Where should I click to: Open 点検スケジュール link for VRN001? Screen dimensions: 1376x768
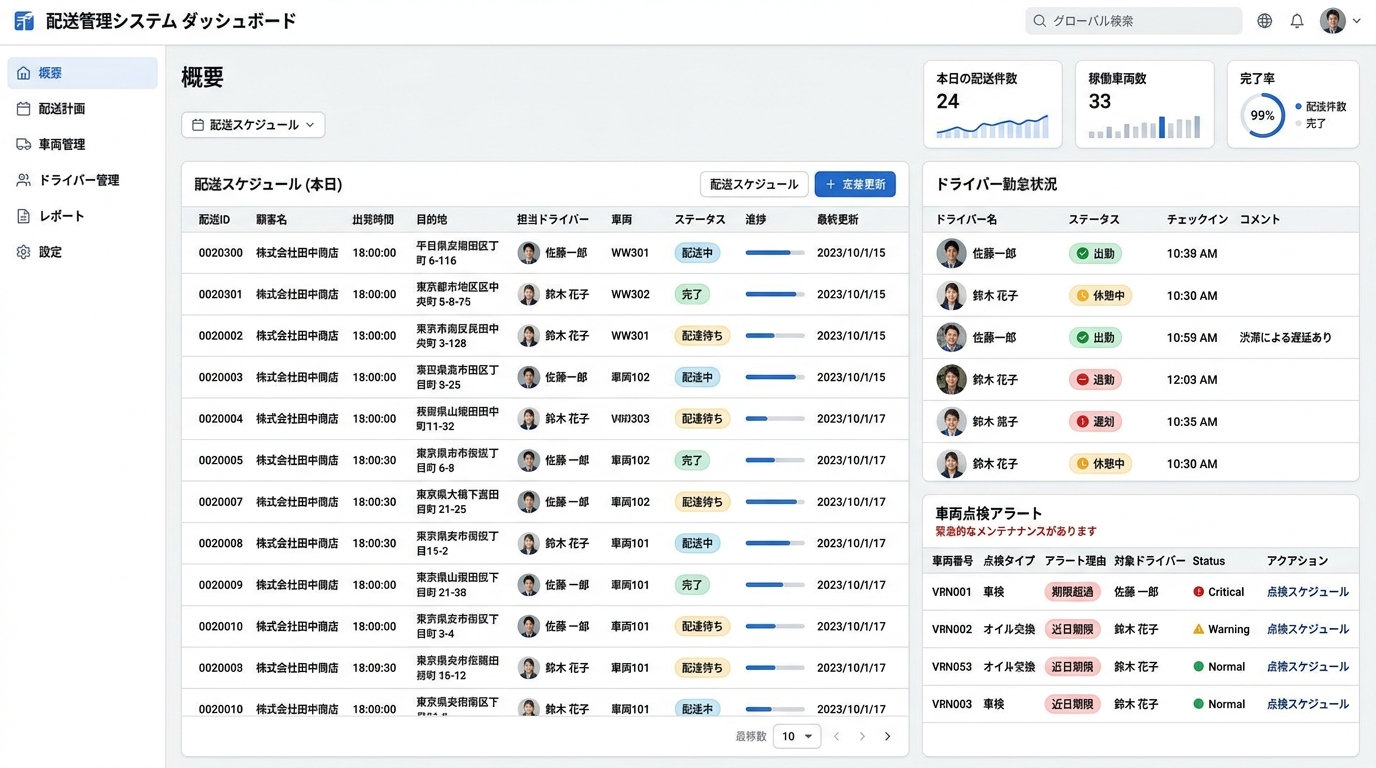1308,592
